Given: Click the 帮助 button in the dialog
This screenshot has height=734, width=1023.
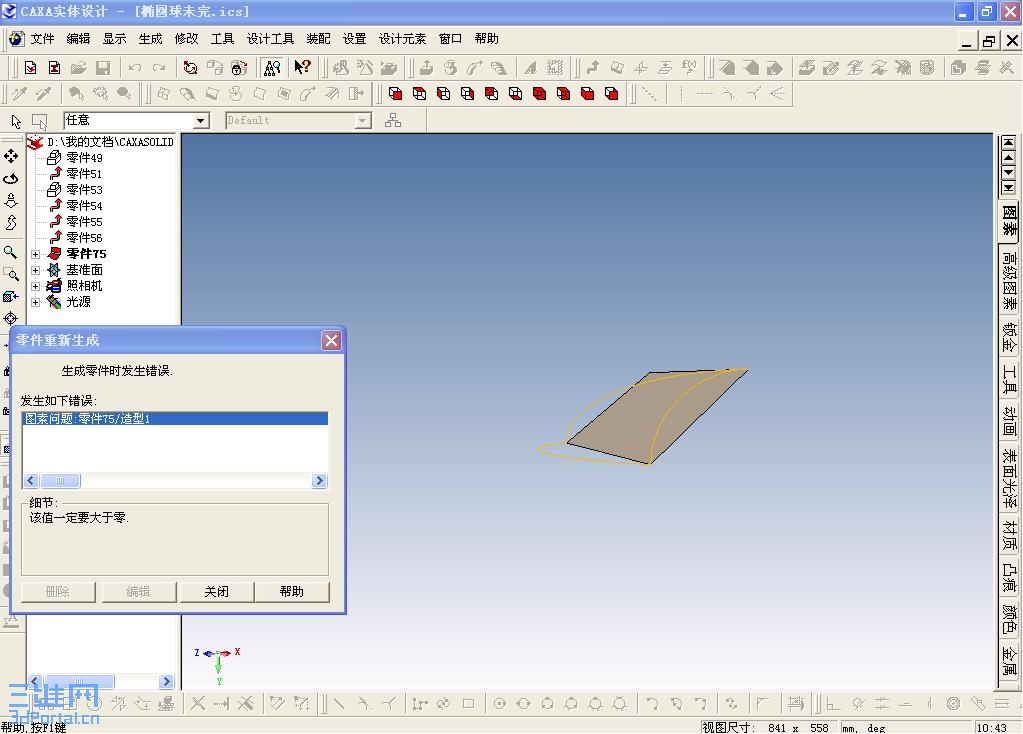Looking at the screenshot, I should [x=292, y=592].
